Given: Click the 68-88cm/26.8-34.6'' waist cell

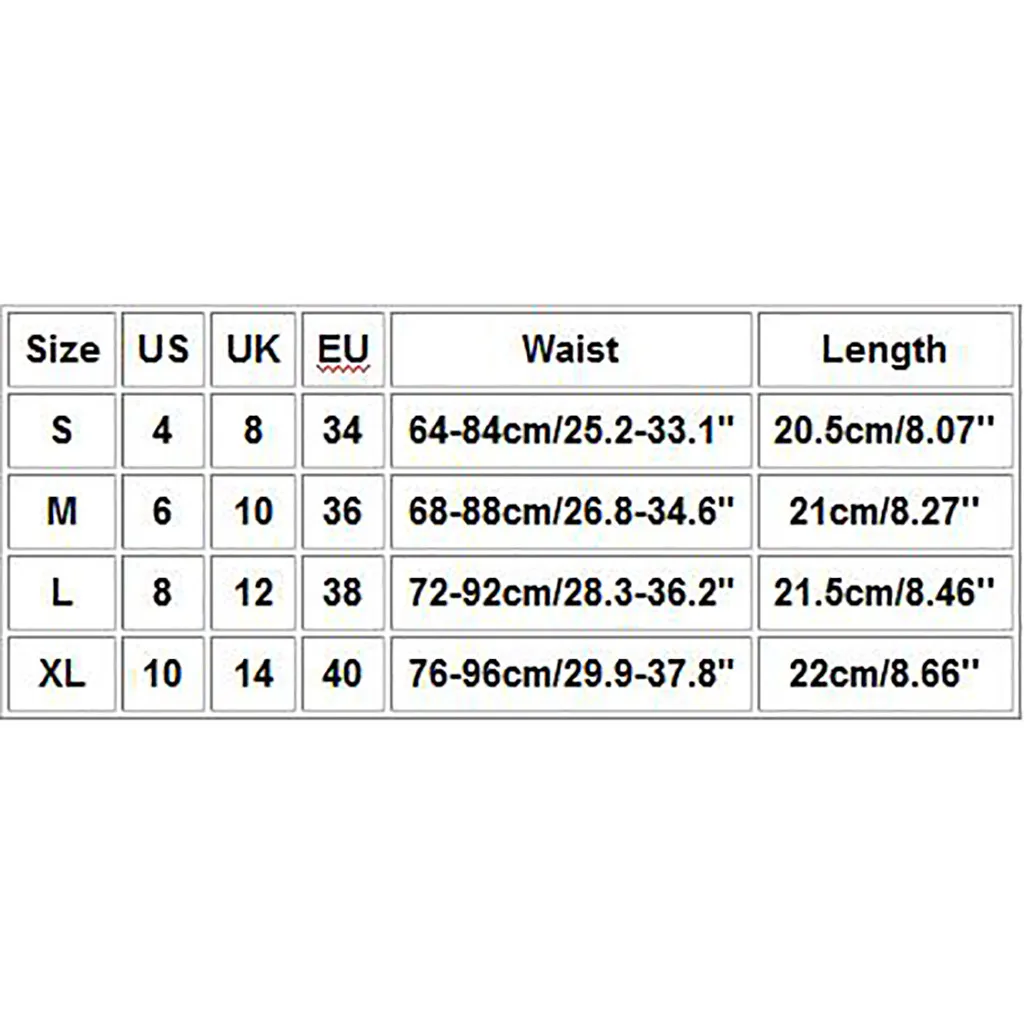Looking at the screenshot, I should (x=570, y=512).
